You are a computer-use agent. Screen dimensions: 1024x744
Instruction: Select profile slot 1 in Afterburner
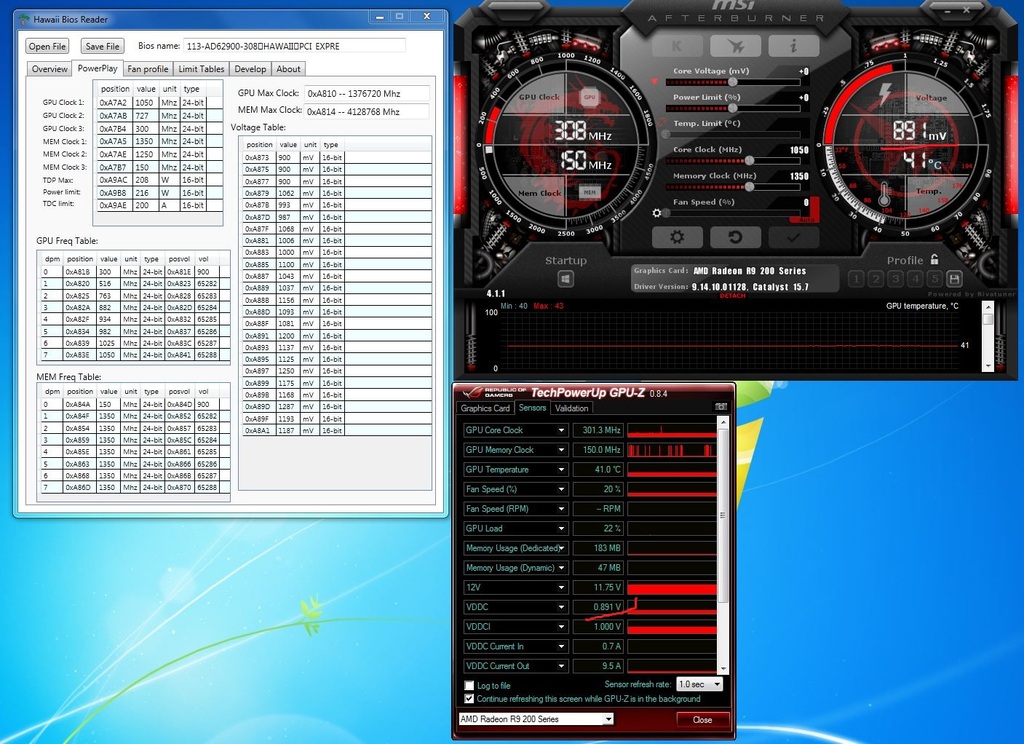856,280
